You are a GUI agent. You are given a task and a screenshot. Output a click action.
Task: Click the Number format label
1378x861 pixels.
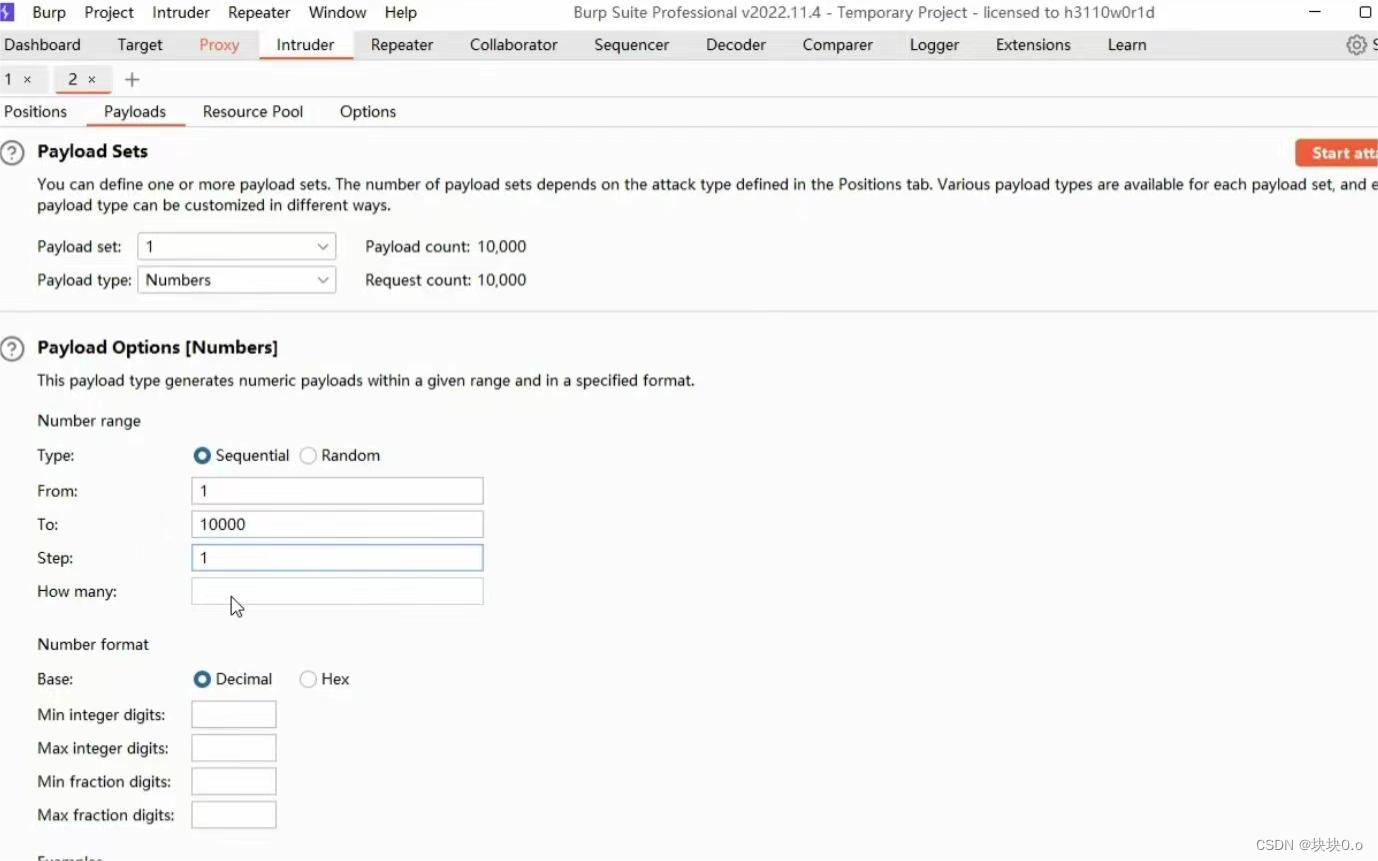[93, 645]
